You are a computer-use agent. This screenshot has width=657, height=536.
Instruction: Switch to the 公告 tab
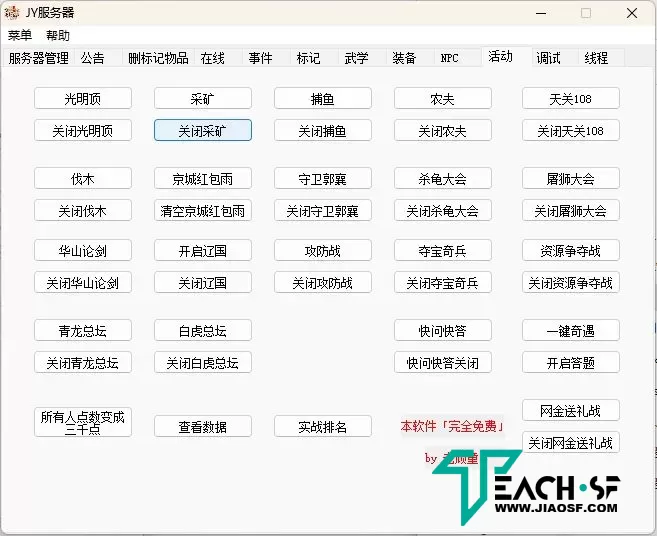[98, 58]
